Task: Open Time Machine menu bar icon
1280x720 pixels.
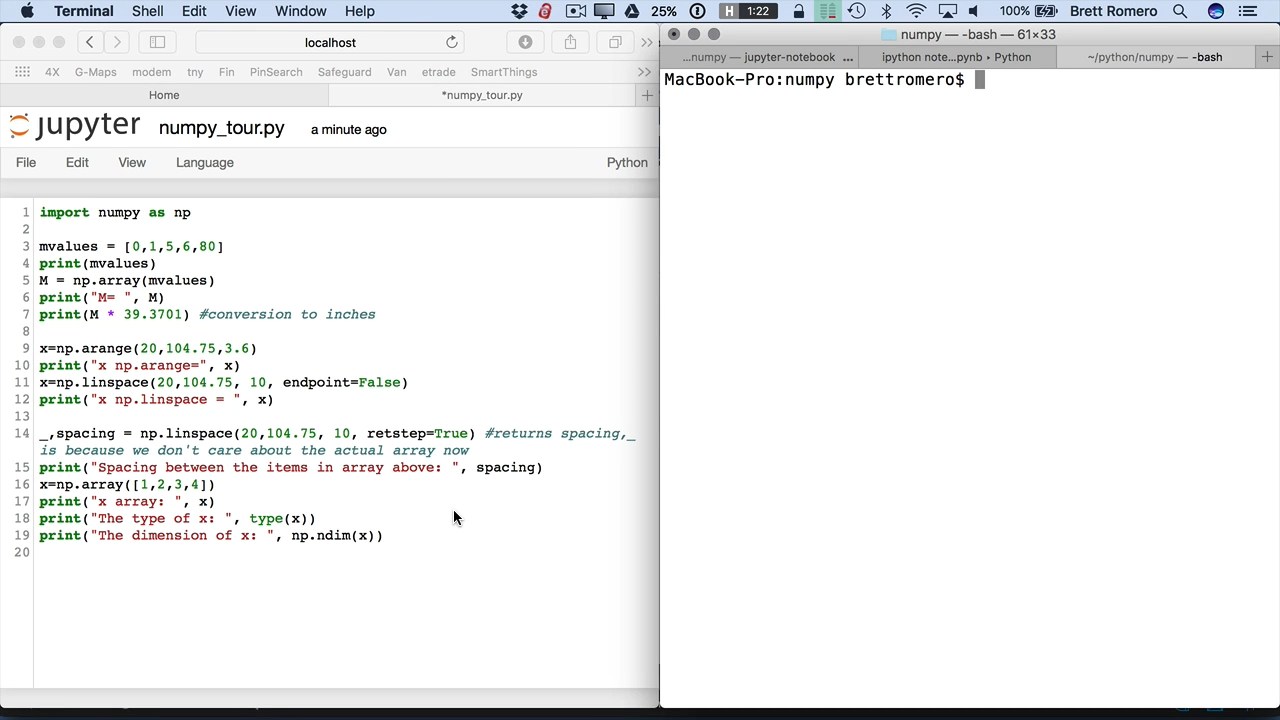Action: pos(857,11)
